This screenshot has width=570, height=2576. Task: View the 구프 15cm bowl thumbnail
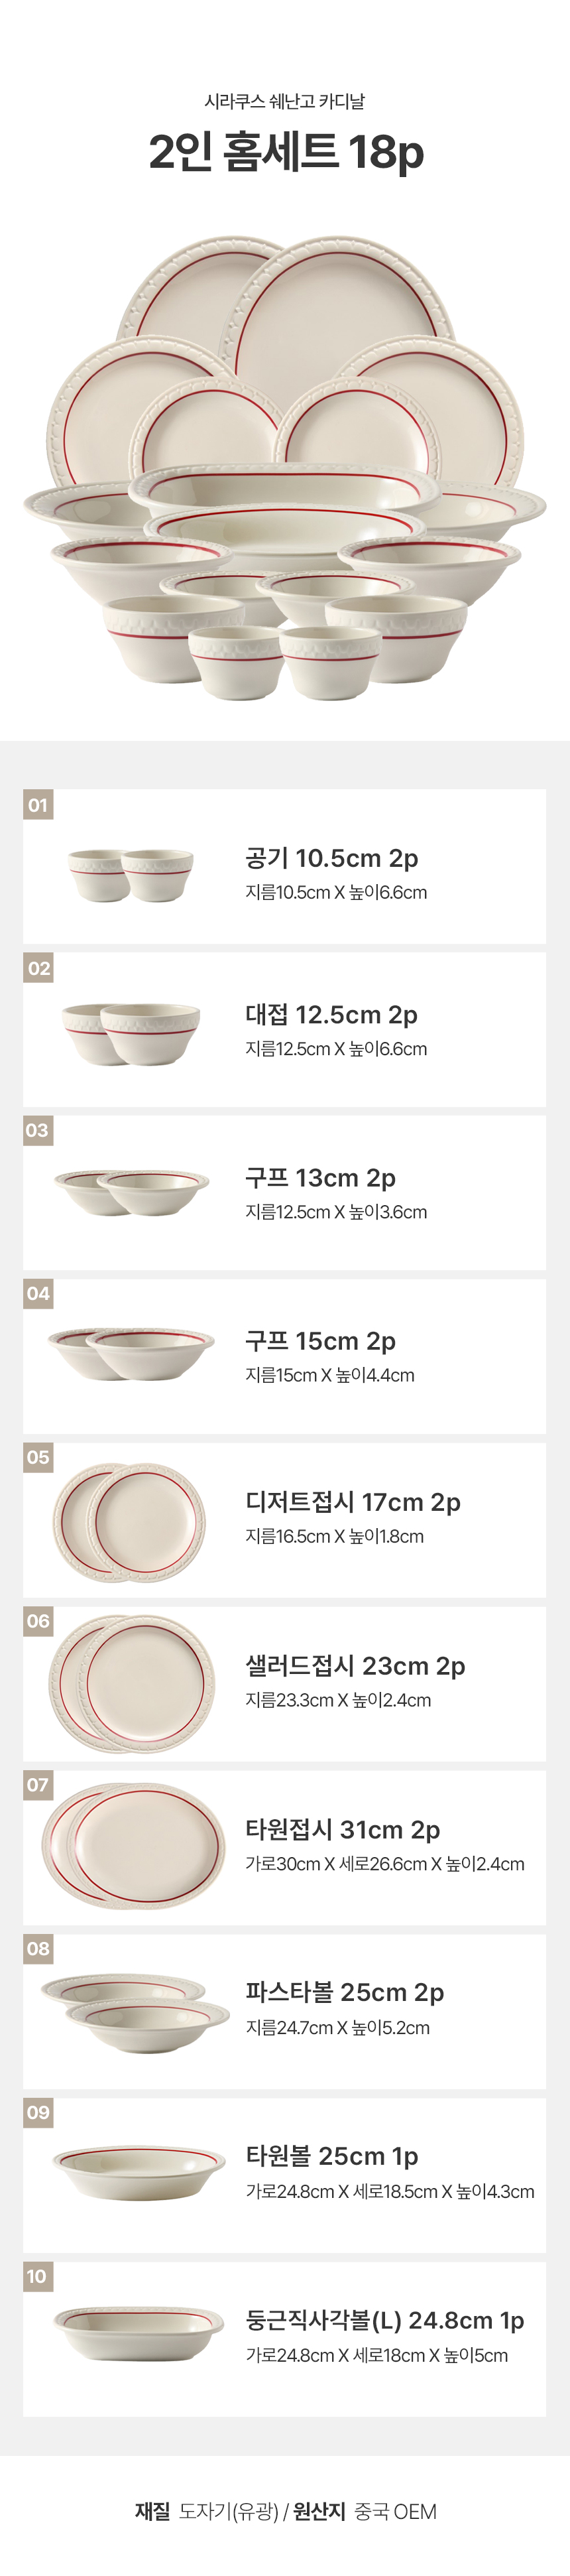pyautogui.click(x=131, y=1353)
